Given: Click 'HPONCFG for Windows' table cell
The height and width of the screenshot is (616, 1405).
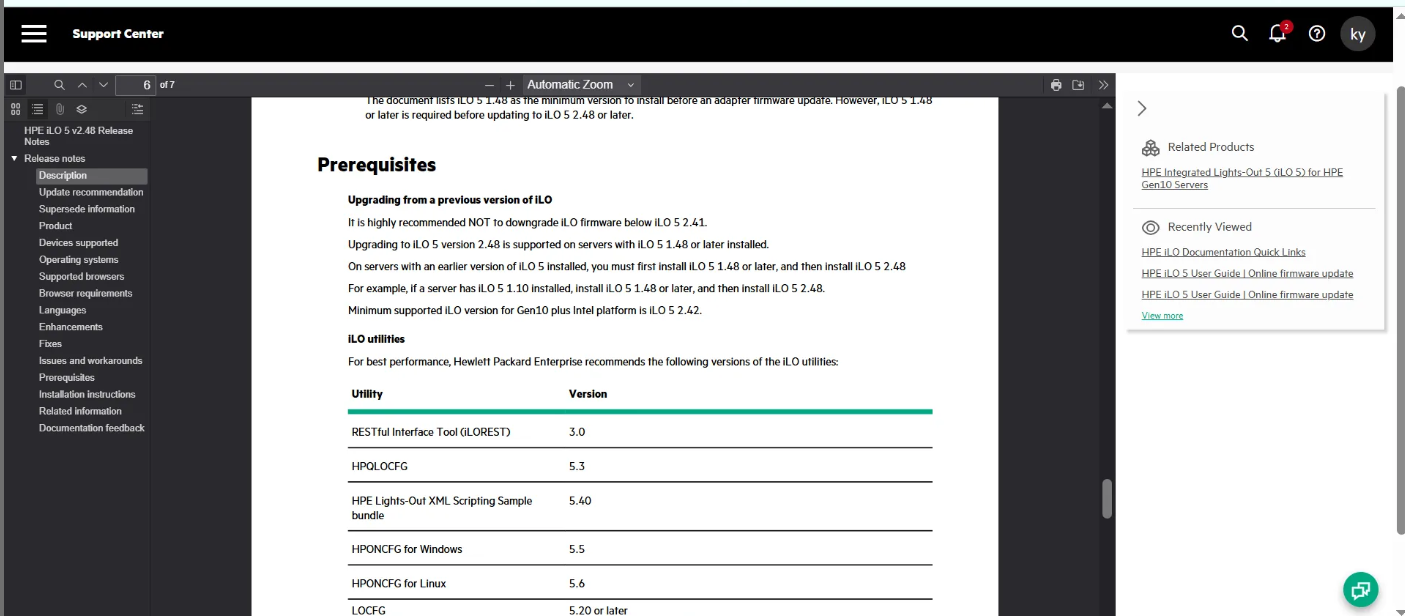Looking at the screenshot, I should (407, 549).
